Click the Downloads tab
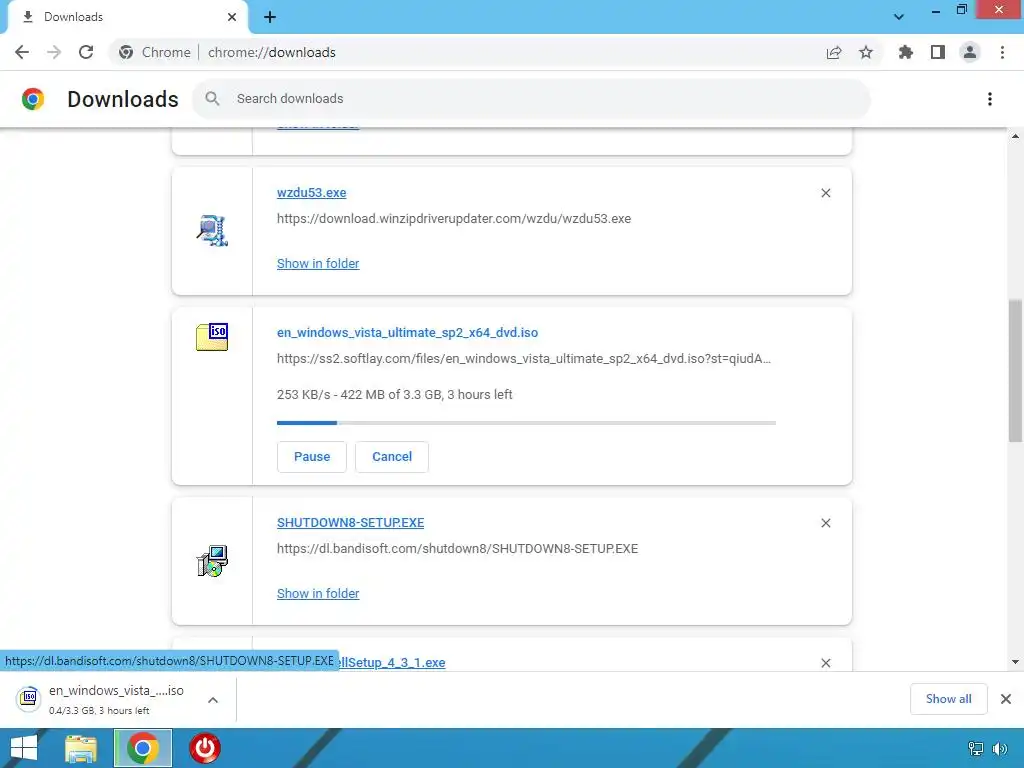The height and width of the screenshot is (768, 1024). coord(127,17)
